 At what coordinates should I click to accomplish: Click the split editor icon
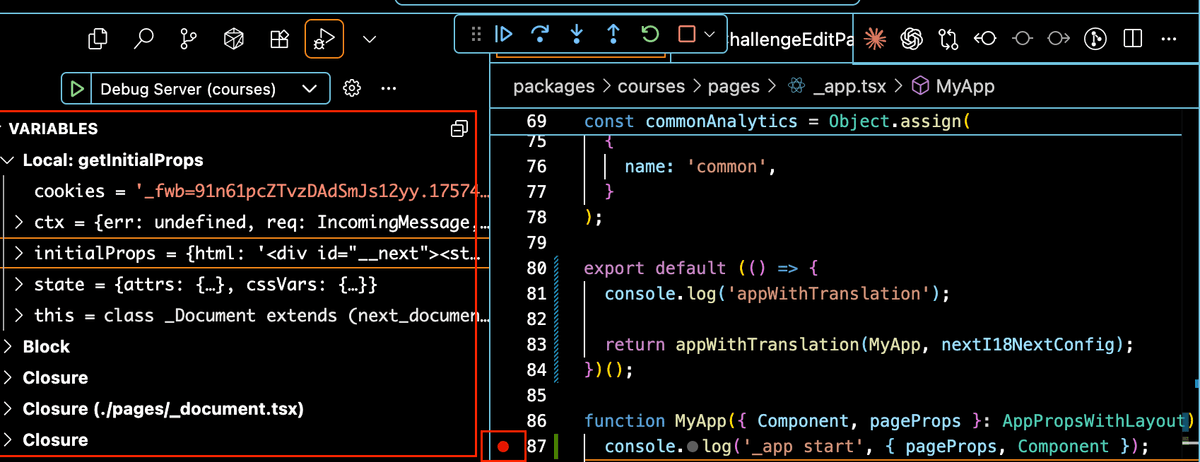click(x=1132, y=39)
